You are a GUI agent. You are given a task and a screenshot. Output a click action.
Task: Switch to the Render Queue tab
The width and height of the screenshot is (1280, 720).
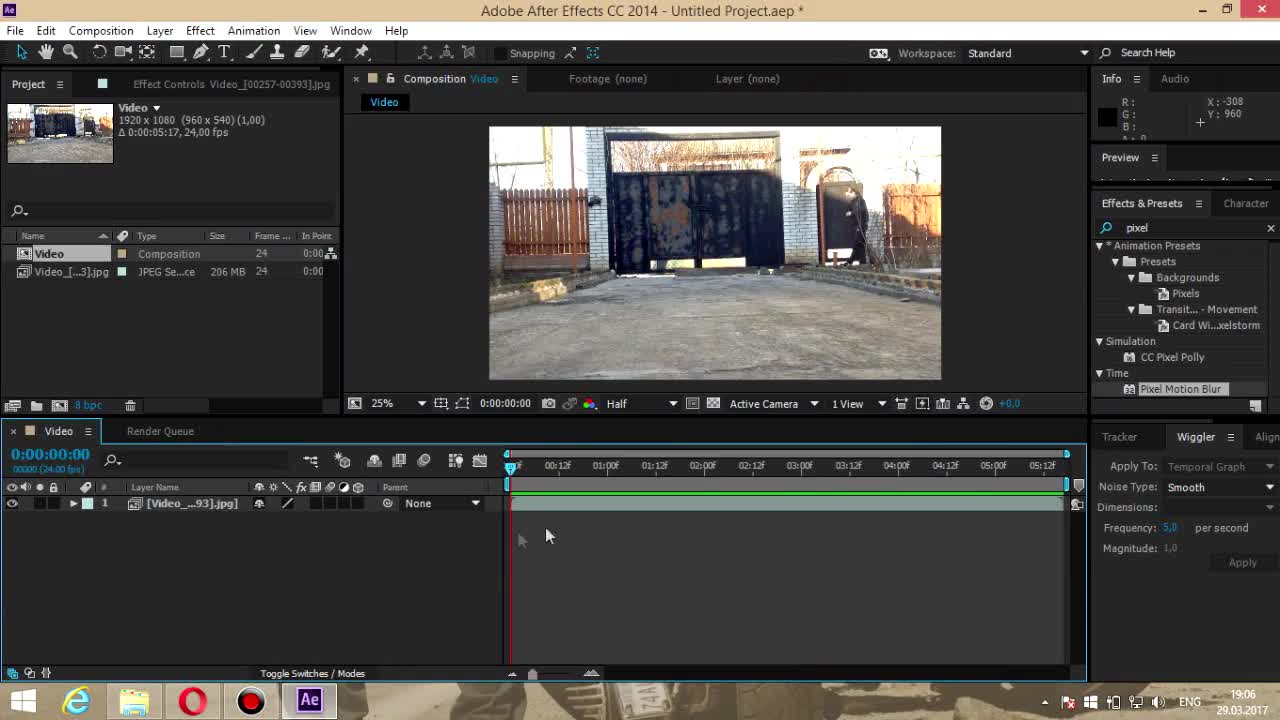160,431
